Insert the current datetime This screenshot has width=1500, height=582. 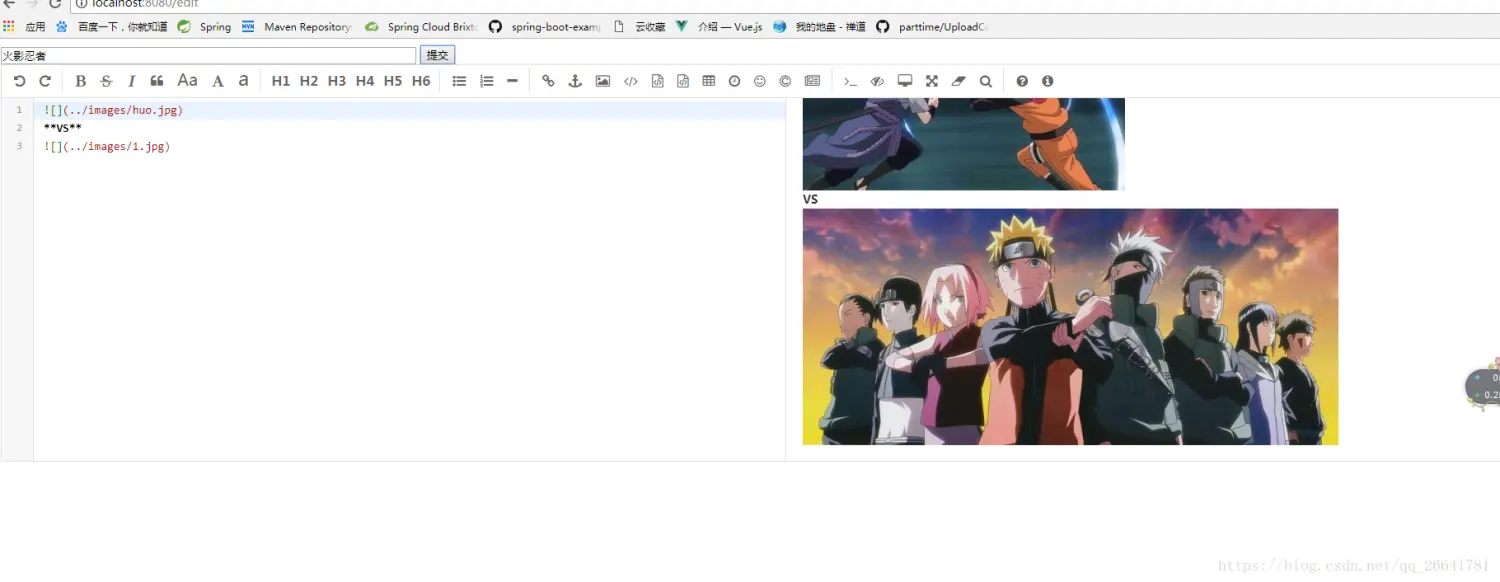(734, 81)
